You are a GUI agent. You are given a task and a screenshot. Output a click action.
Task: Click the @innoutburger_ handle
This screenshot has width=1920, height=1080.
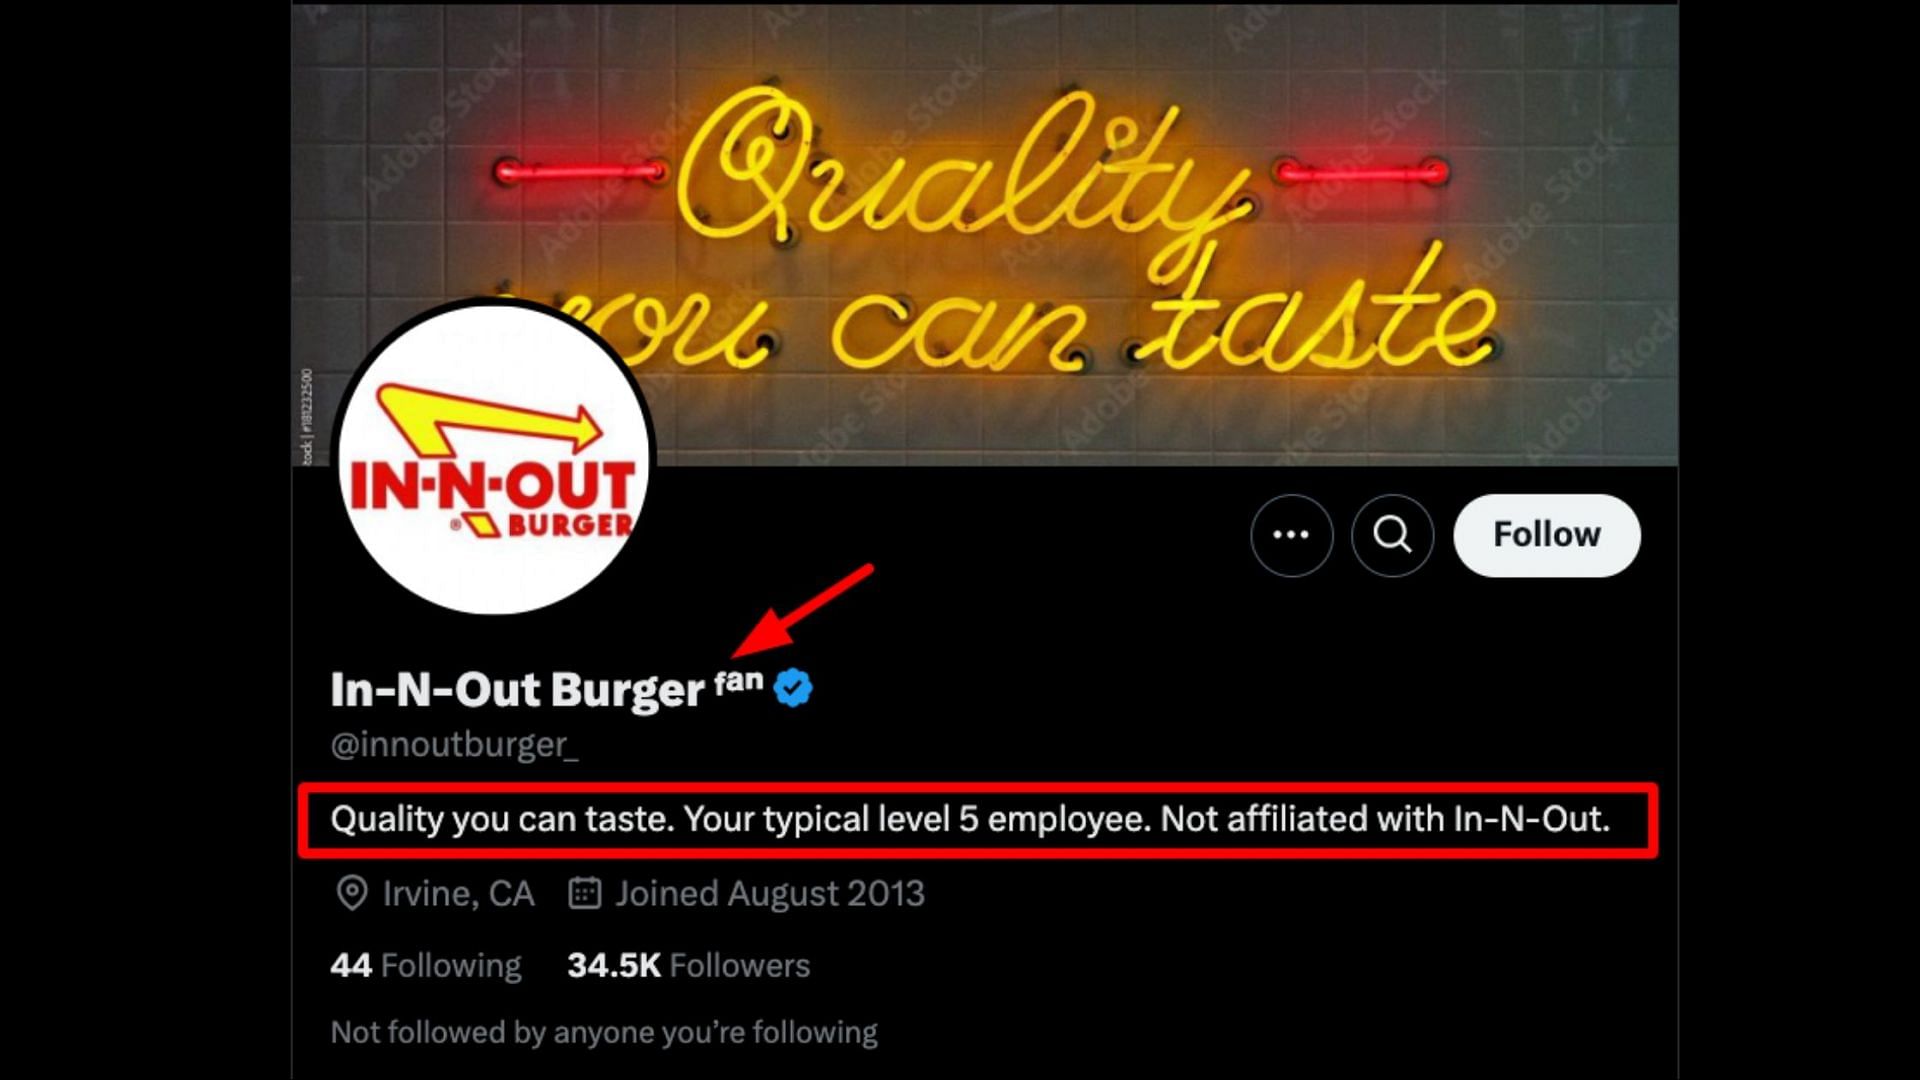(x=455, y=745)
